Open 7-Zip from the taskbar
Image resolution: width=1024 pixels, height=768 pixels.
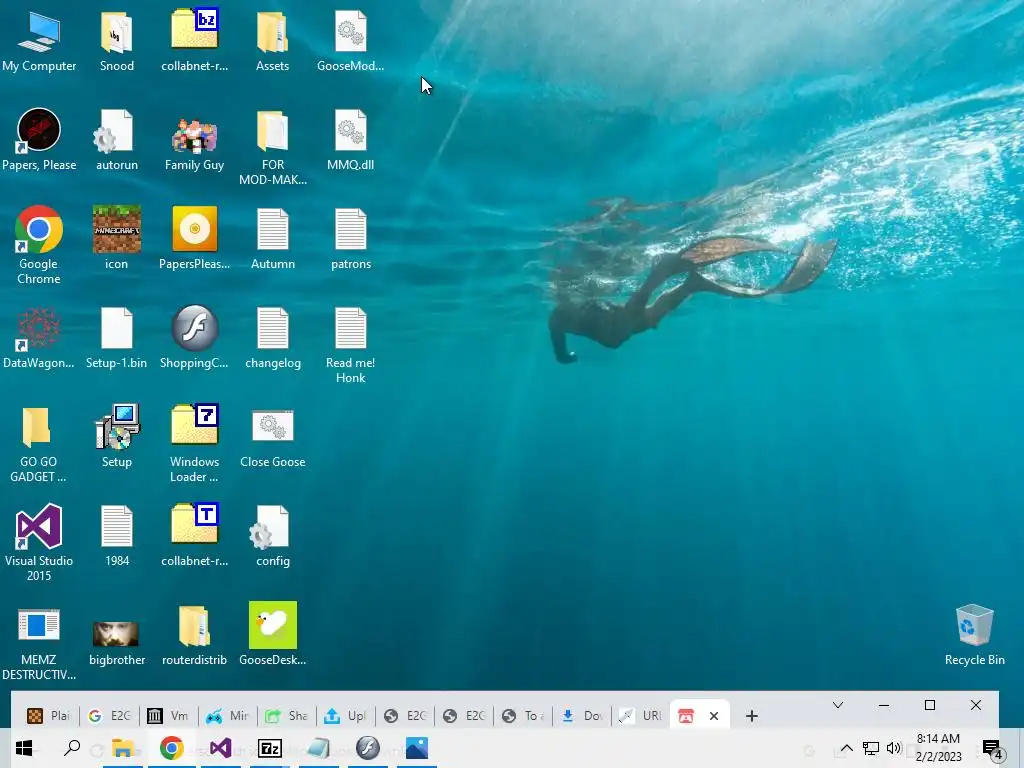tap(270, 748)
